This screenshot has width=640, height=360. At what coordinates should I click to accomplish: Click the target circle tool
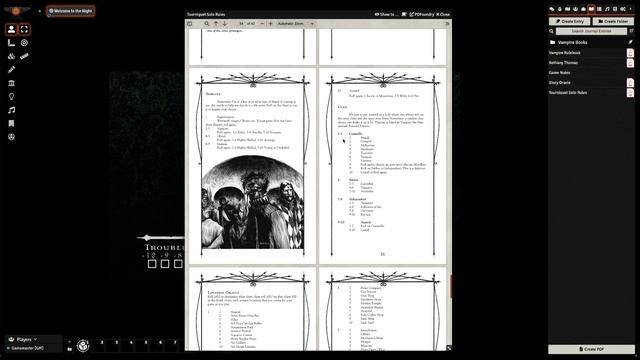click(24, 43)
